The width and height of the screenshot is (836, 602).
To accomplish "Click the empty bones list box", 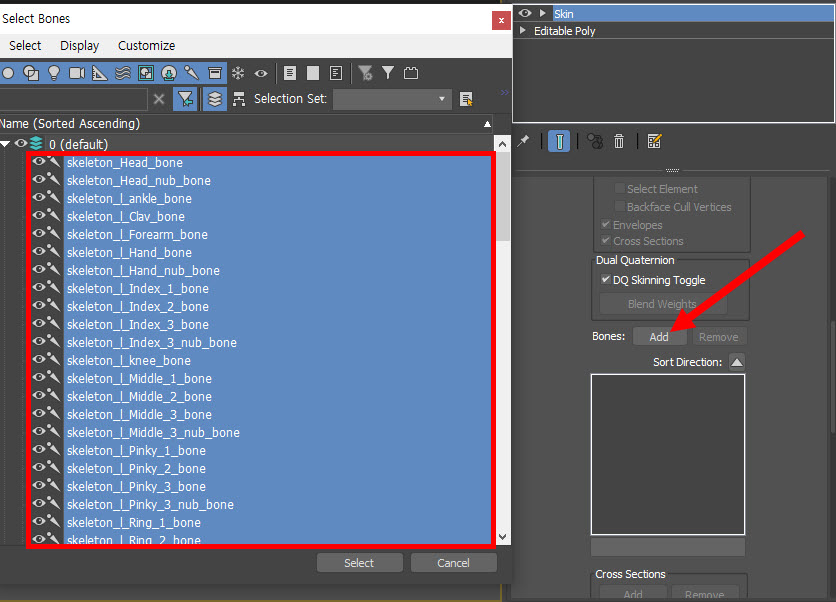I will [x=668, y=454].
